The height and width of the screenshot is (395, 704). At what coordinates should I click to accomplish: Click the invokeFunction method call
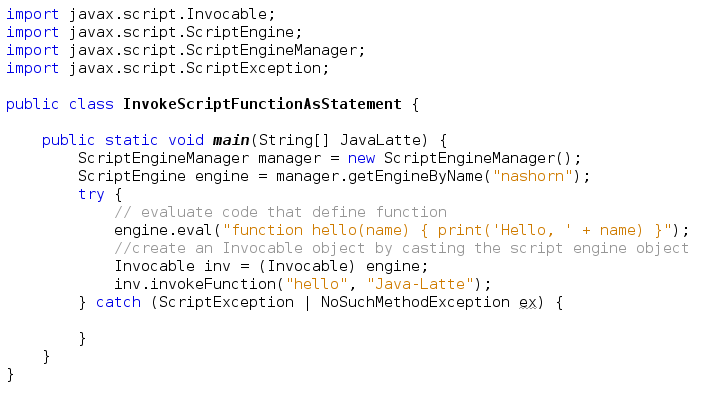point(213,284)
